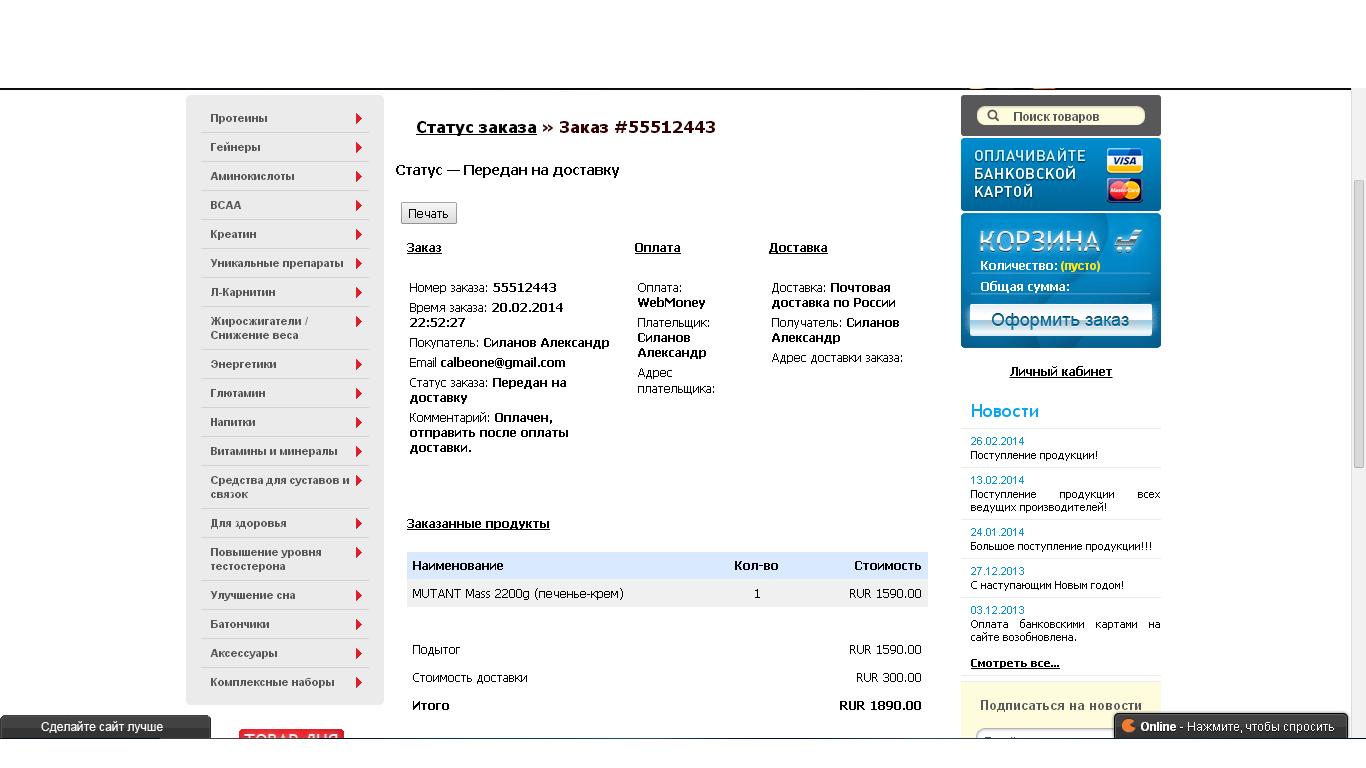Screen dimensions: 1366x768
Task: Open the Смотреть все news link
Action: (x=1015, y=663)
